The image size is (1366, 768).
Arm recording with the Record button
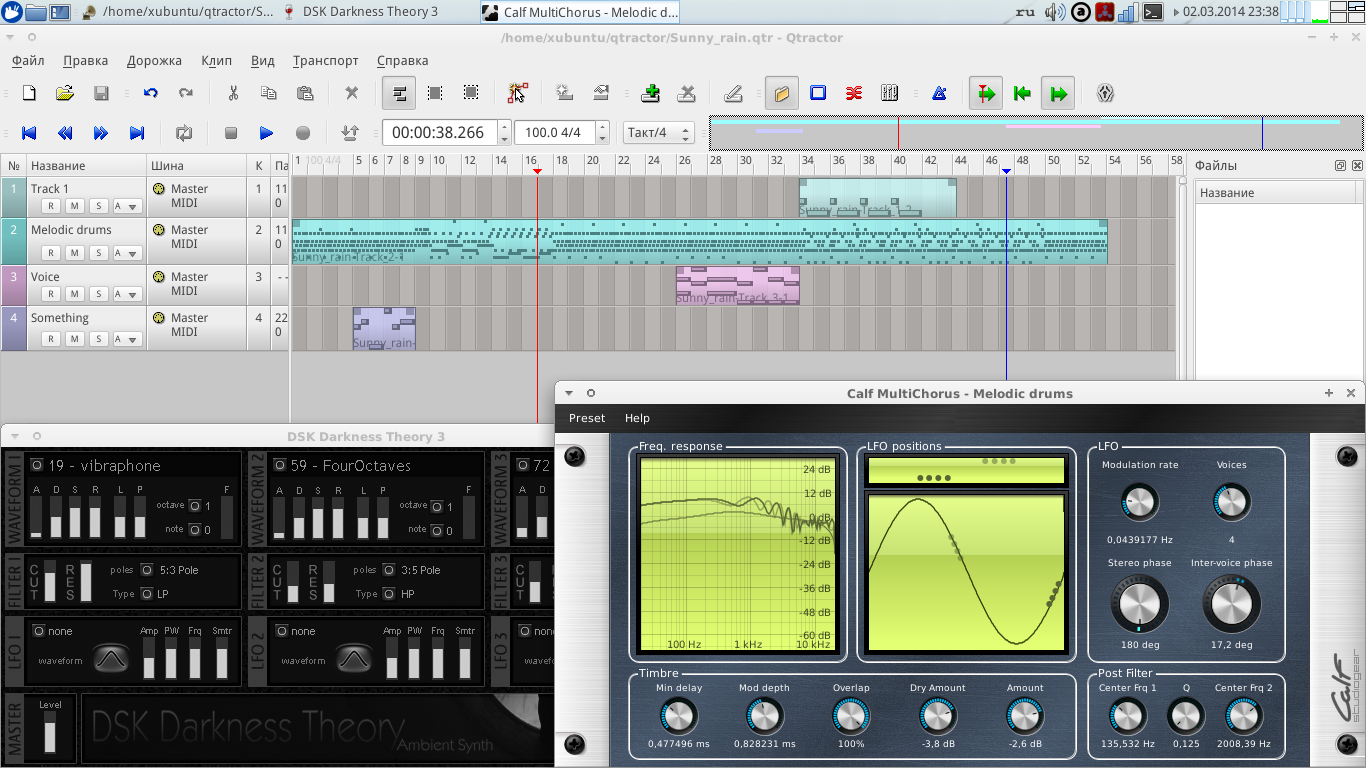click(302, 132)
